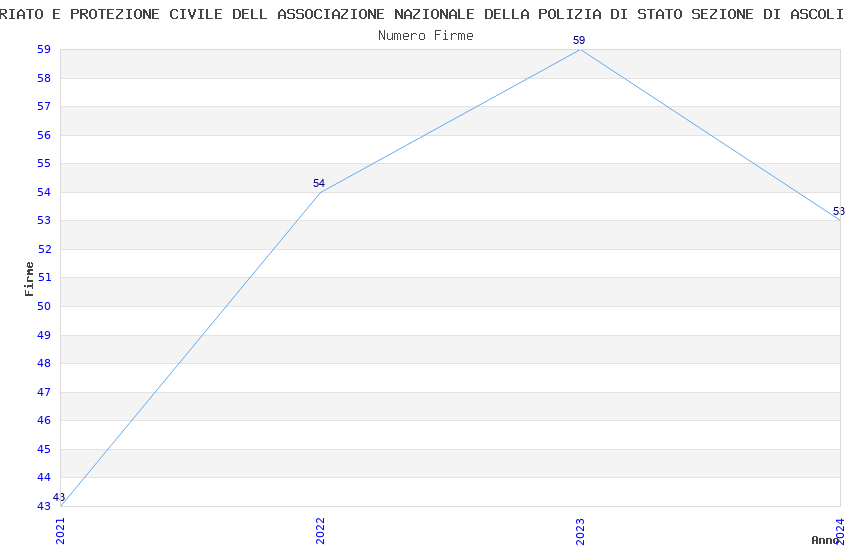Image resolution: width=850 pixels, height=550 pixels.
Task: Click the 43 tick label at the axis bottom
Action: (44, 506)
